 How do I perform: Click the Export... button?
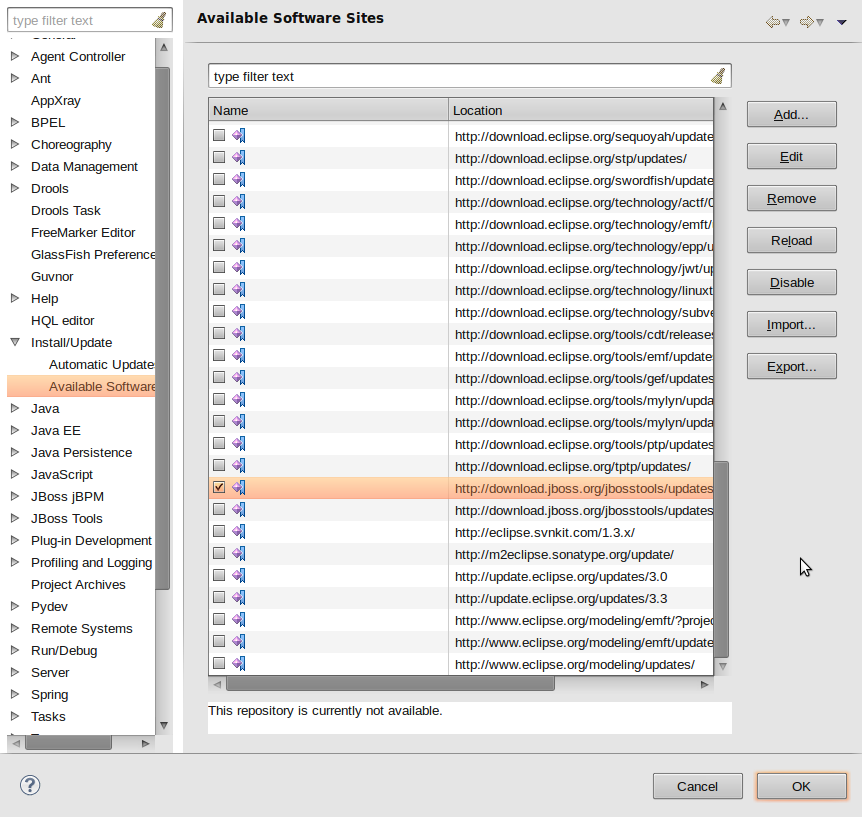pyautogui.click(x=792, y=366)
